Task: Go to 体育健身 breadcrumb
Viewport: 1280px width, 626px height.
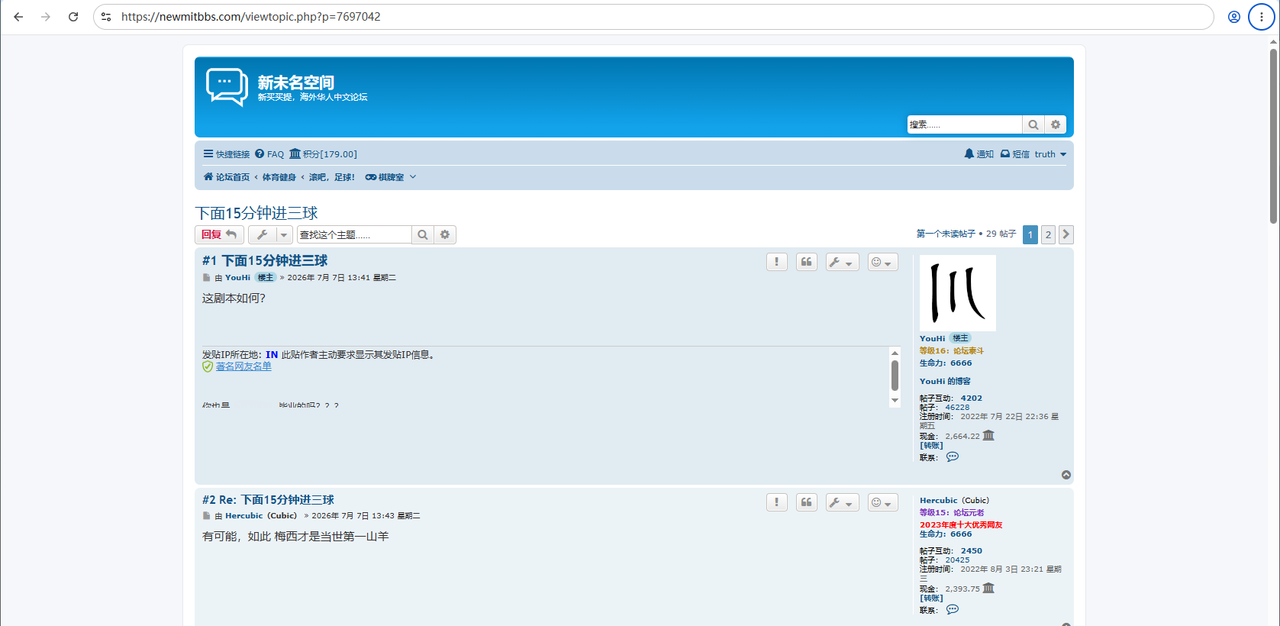Action: (279, 177)
